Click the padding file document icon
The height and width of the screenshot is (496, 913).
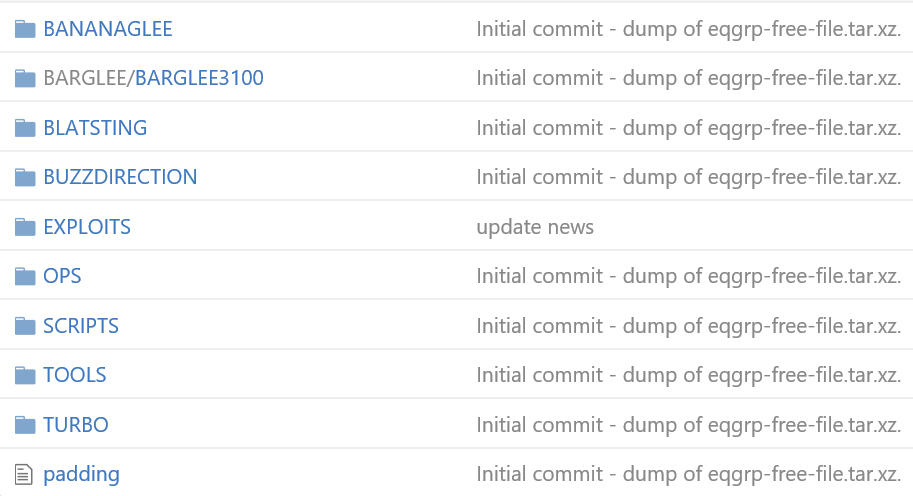coord(23,474)
